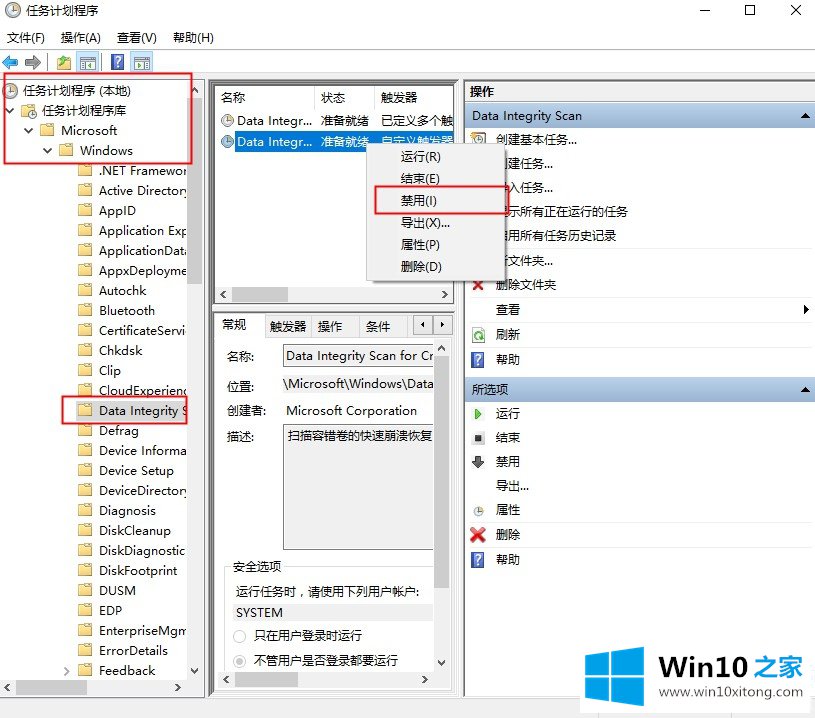Click the tree pane vertical scrollbar thumb
Viewport: 815px width, 718px height.
point(195,190)
